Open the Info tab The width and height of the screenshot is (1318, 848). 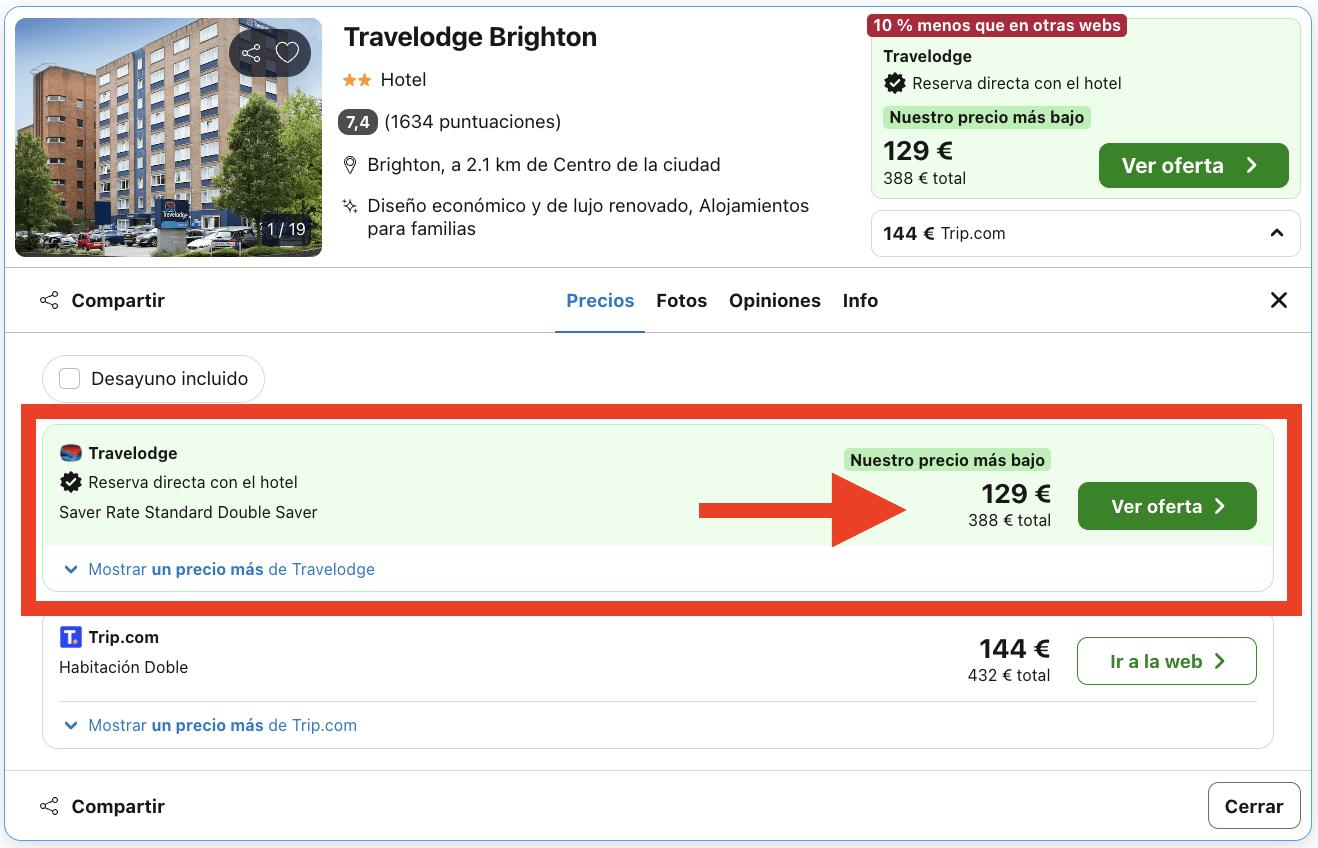[860, 300]
